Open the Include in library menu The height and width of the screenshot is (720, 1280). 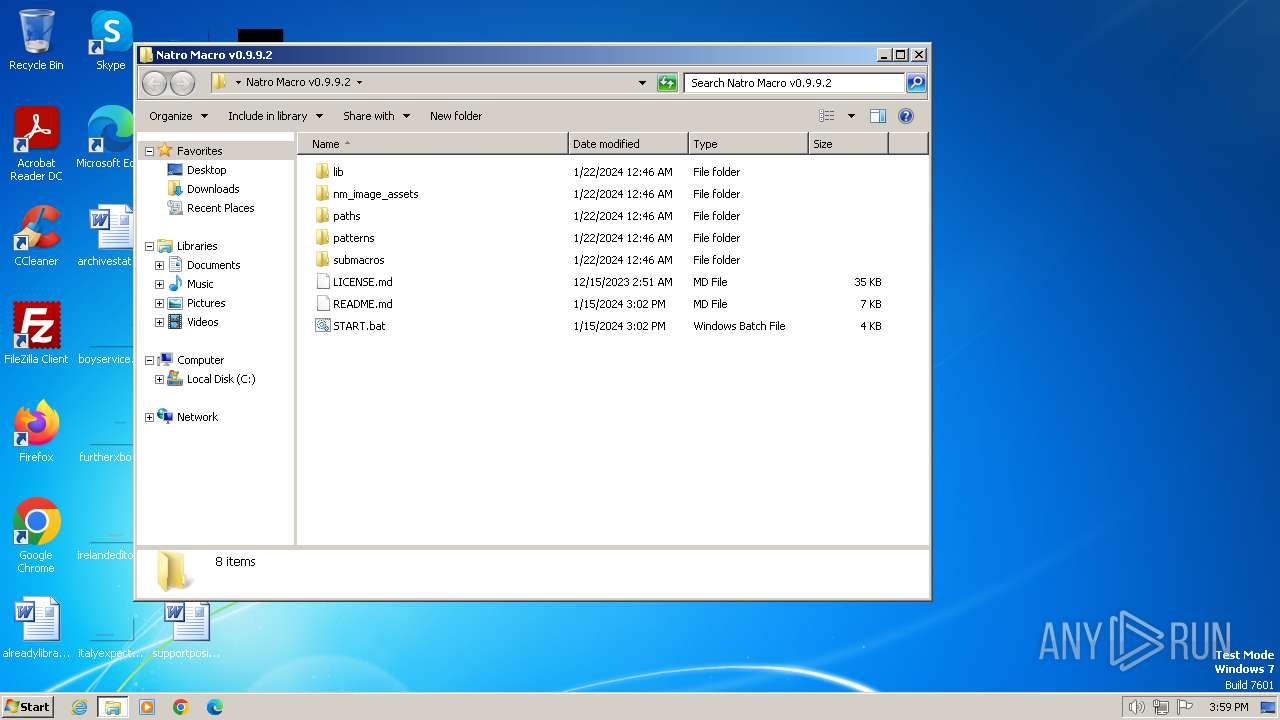pos(275,116)
